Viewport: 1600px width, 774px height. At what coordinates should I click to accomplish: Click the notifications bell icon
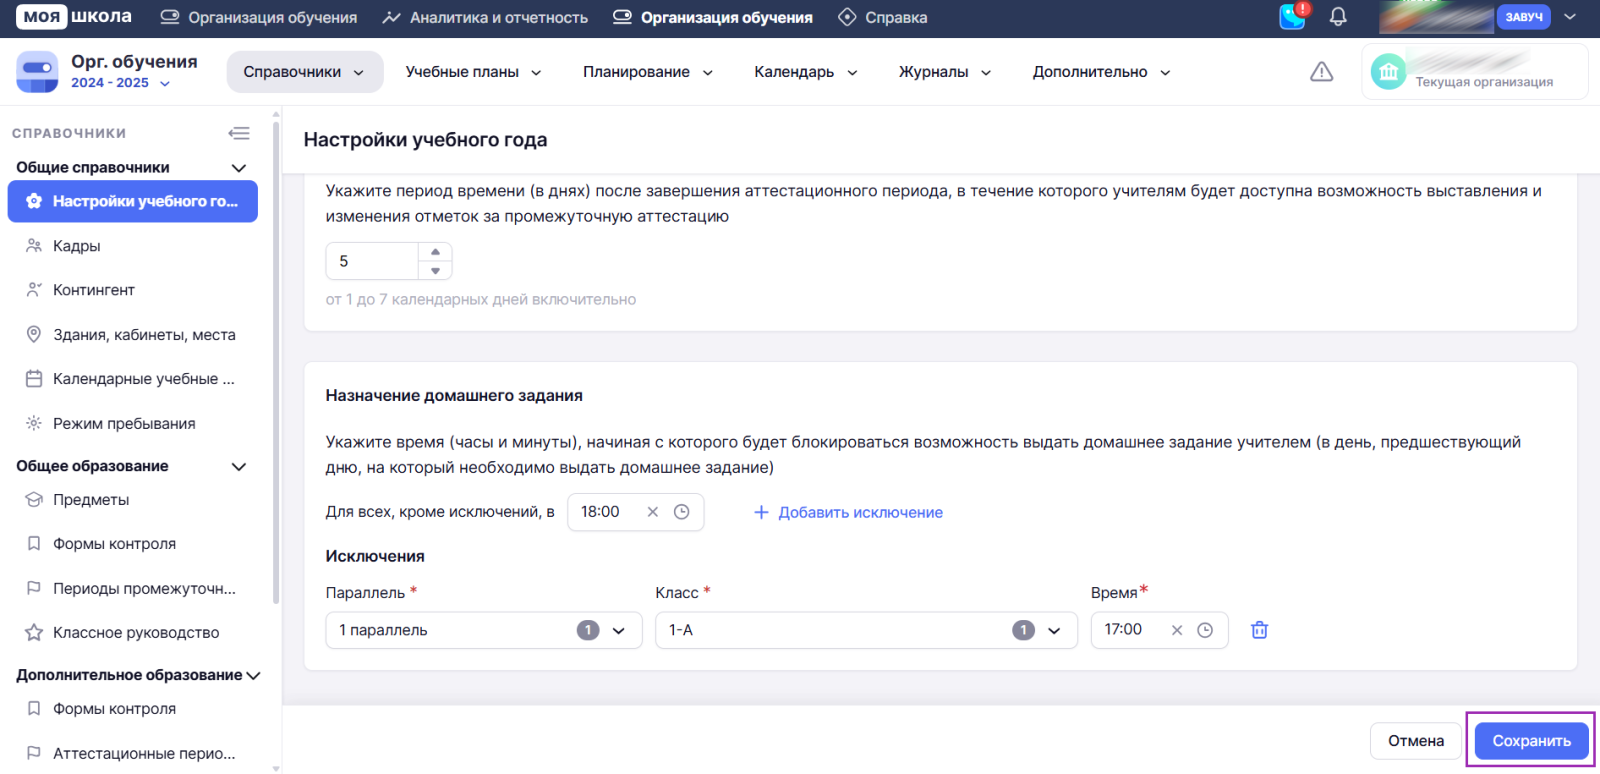click(1337, 17)
